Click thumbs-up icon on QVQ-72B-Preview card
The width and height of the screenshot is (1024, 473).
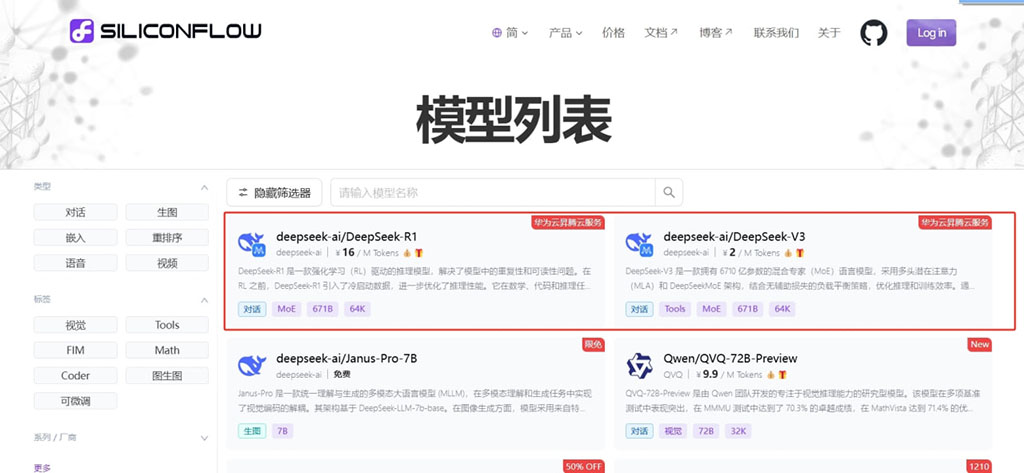(771, 375)
